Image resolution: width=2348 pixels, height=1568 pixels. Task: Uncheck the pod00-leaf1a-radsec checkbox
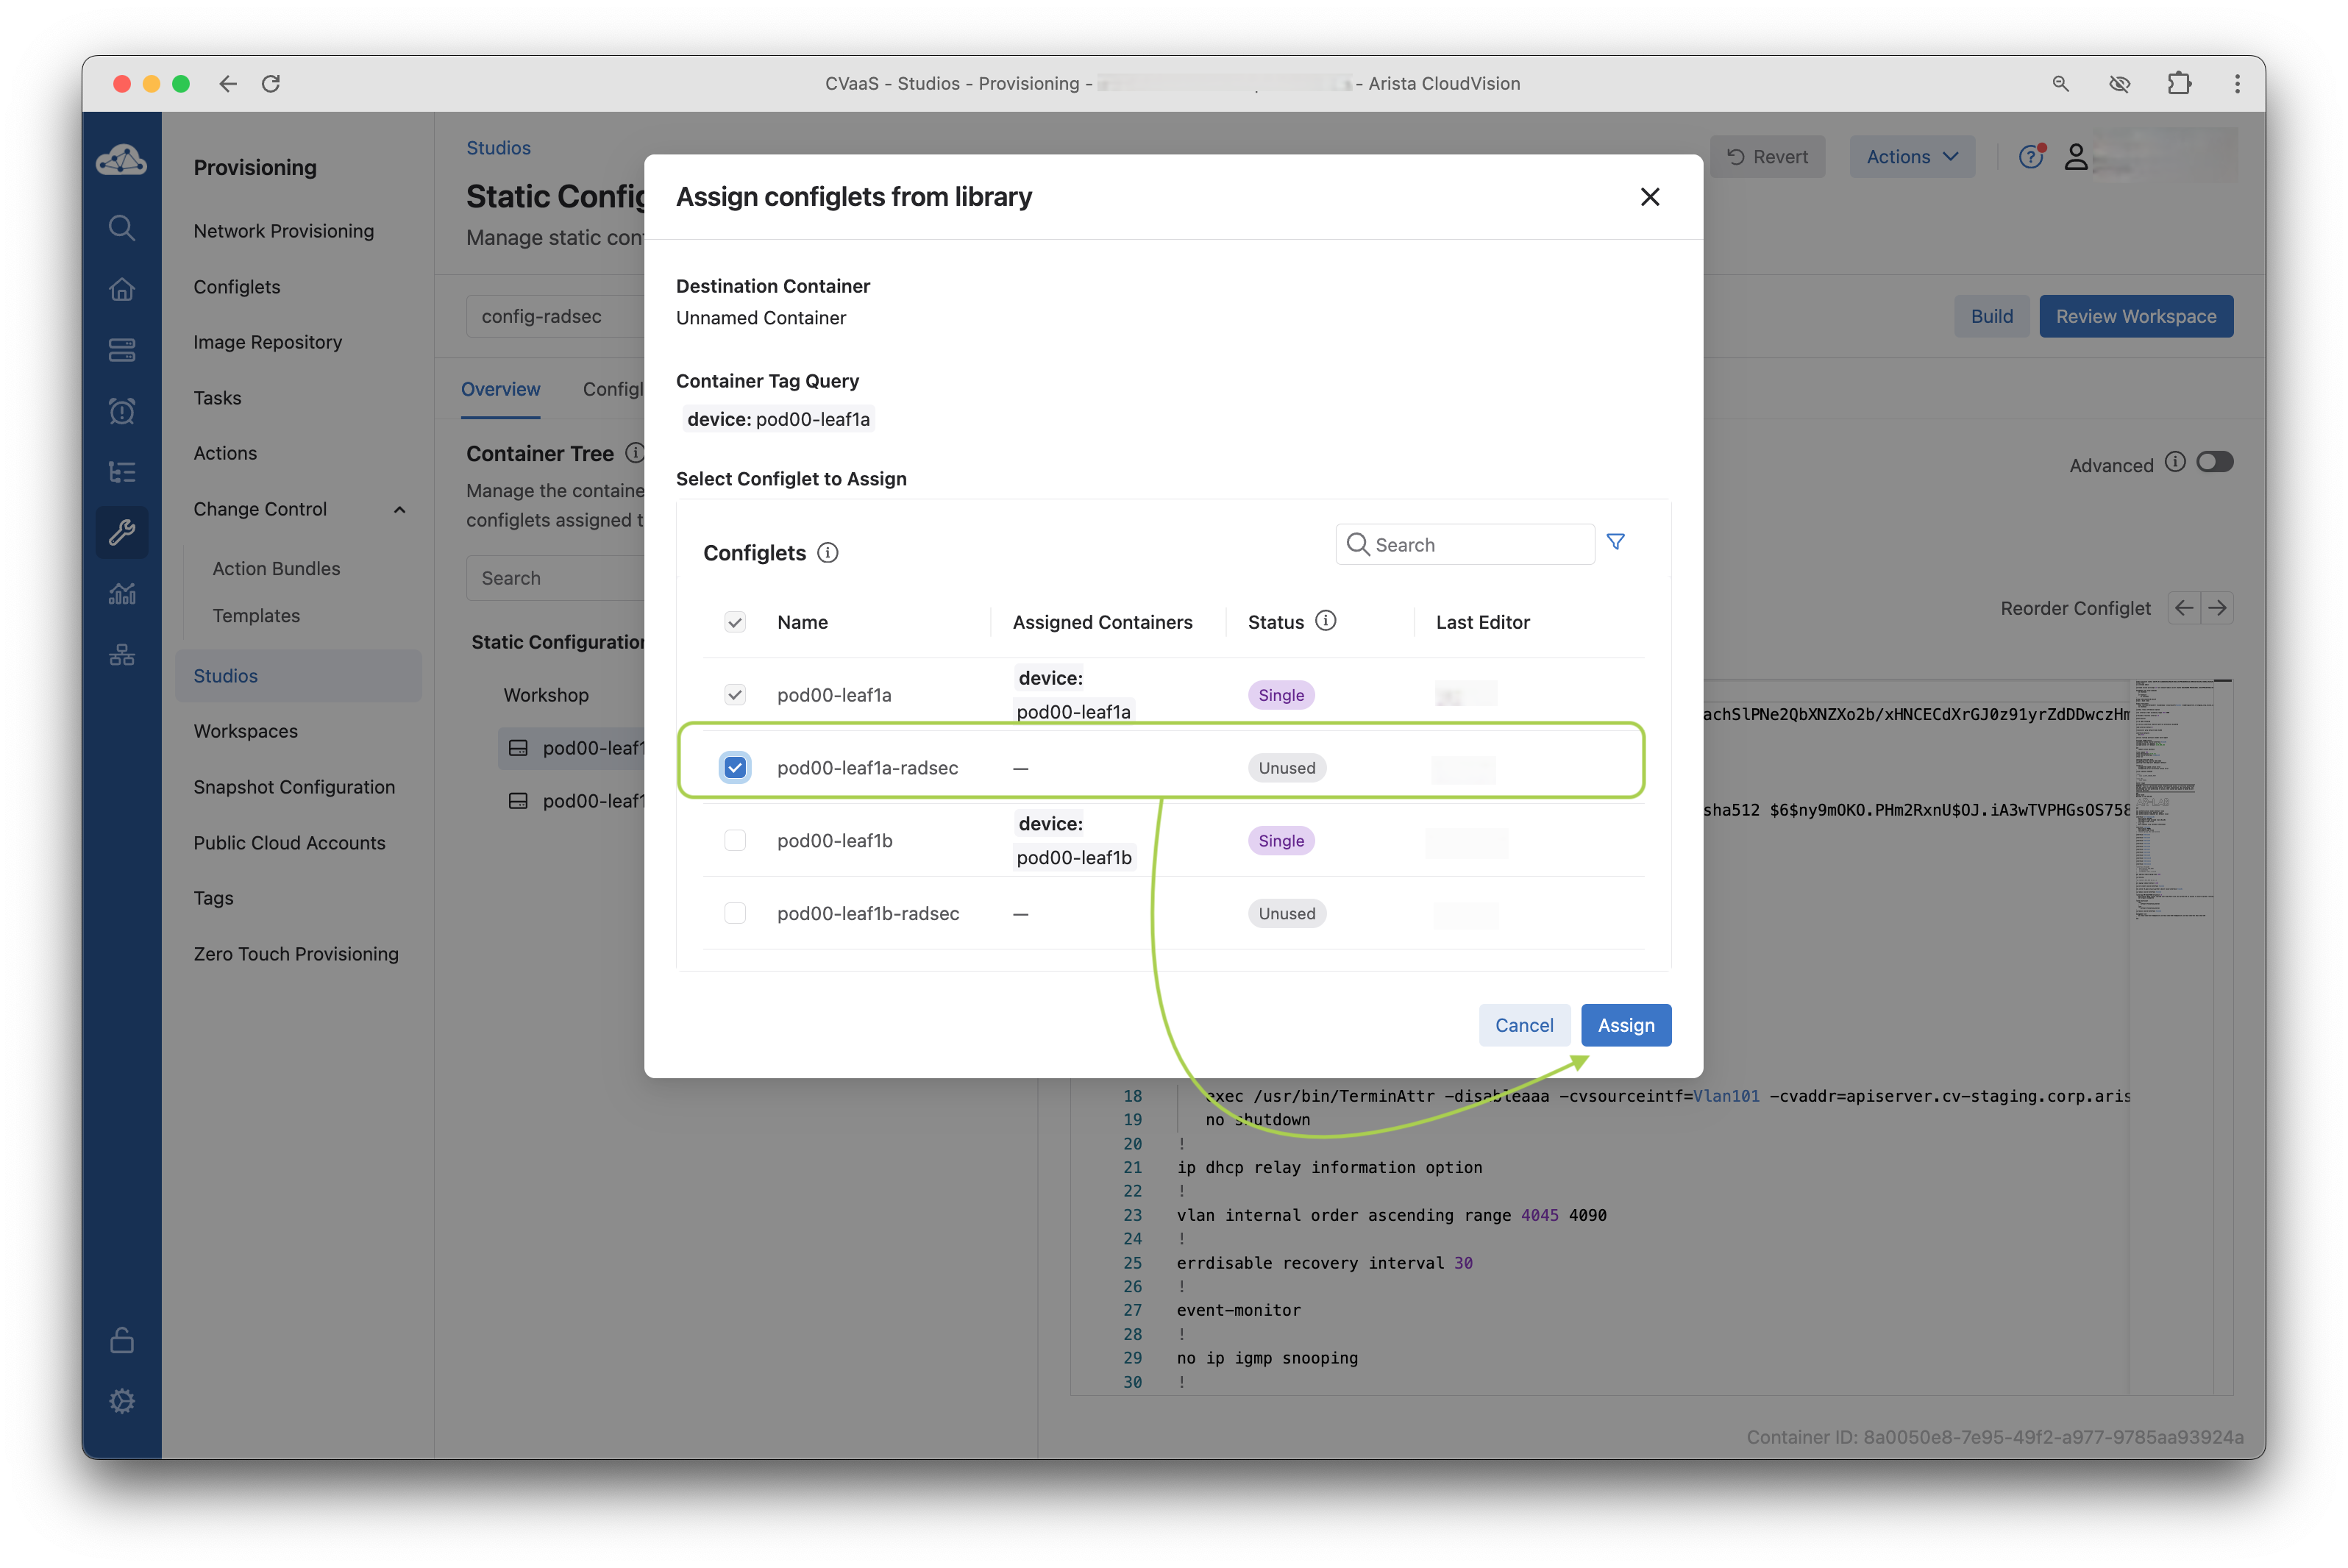[x=735, y=768]
